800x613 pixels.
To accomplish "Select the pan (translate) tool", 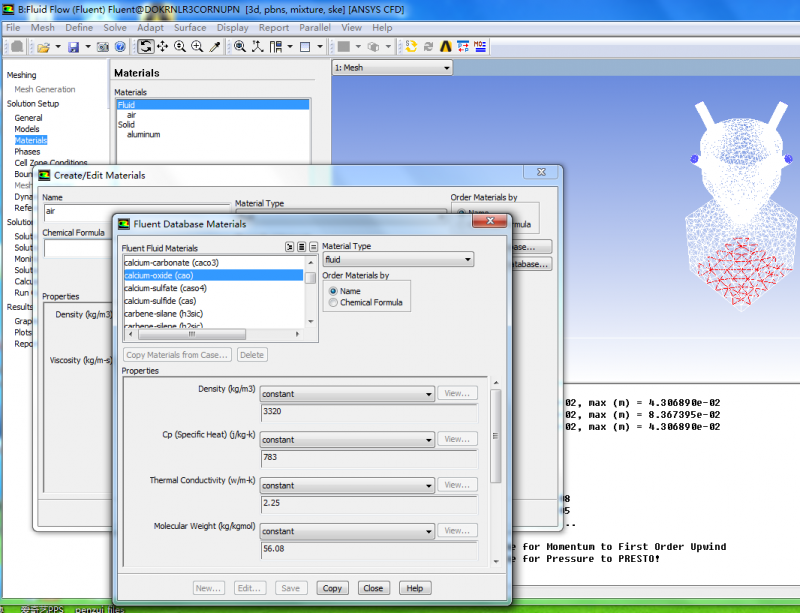I will pos(163,46).
